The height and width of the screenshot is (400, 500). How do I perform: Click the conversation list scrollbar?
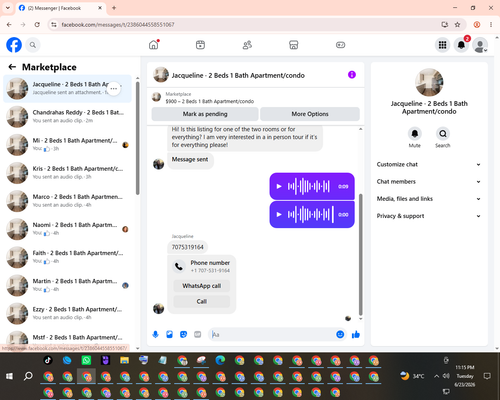(x=137, y=138)
